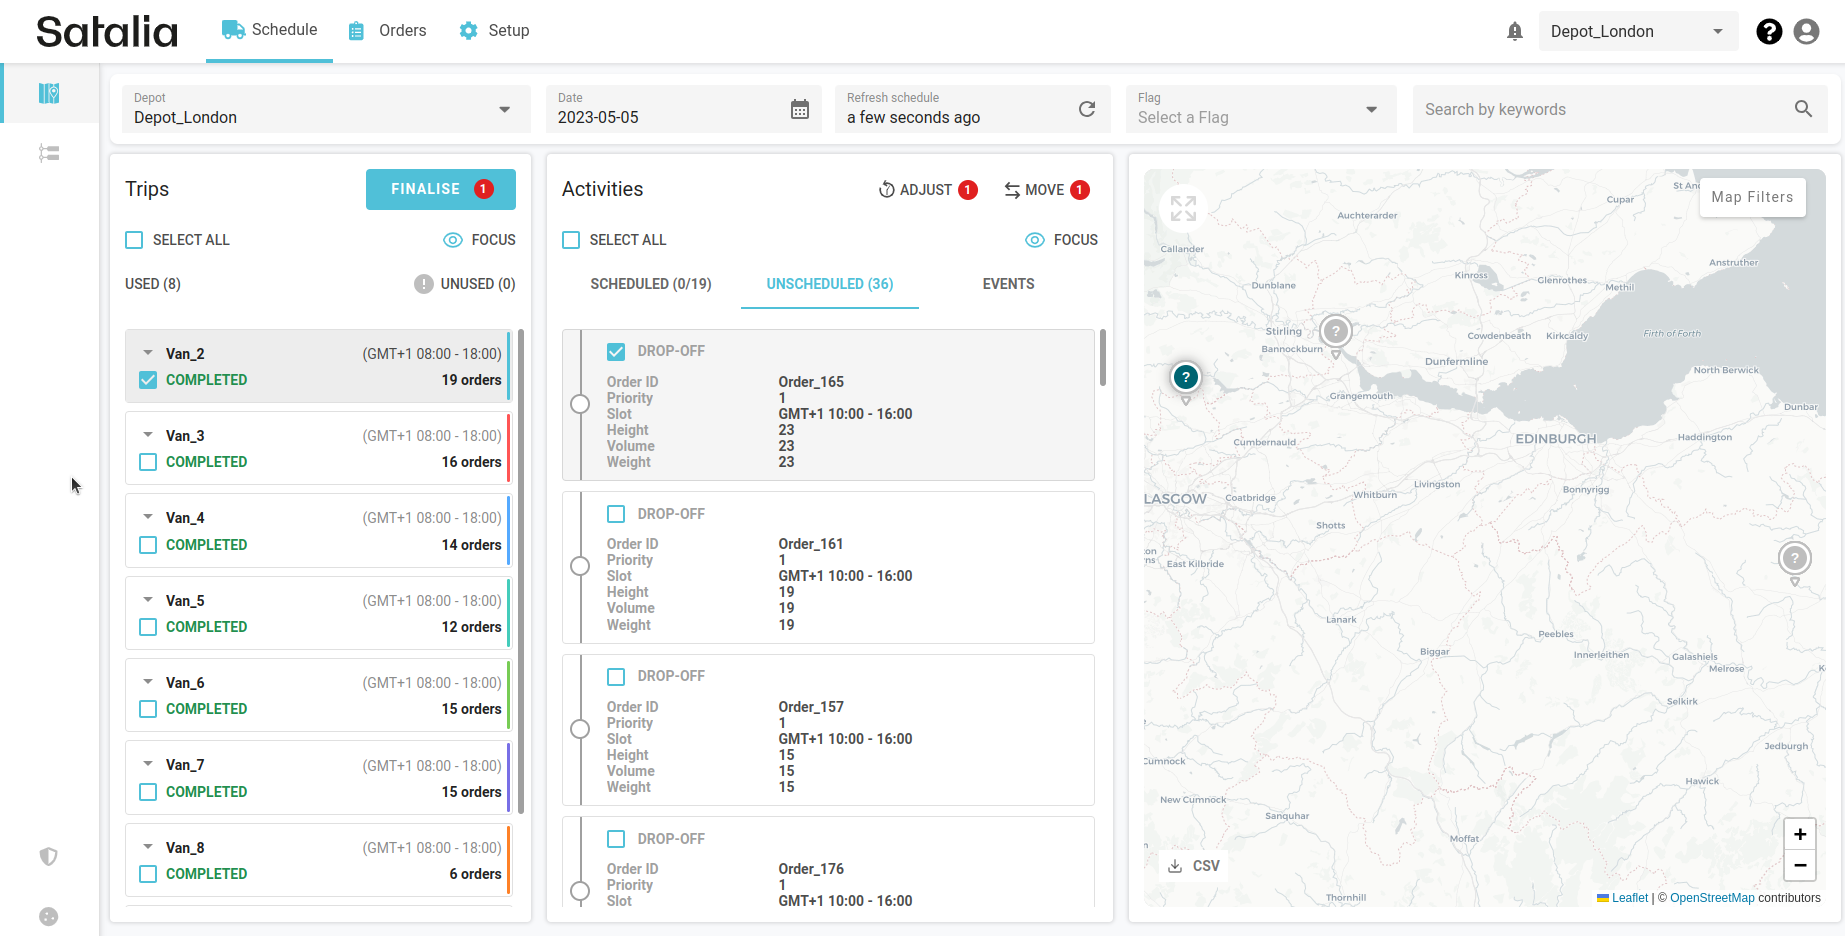1845x936 pixels.
Task: Expand the Van_3 trip details
Action: pyautogui.click(x=148, y=435)
